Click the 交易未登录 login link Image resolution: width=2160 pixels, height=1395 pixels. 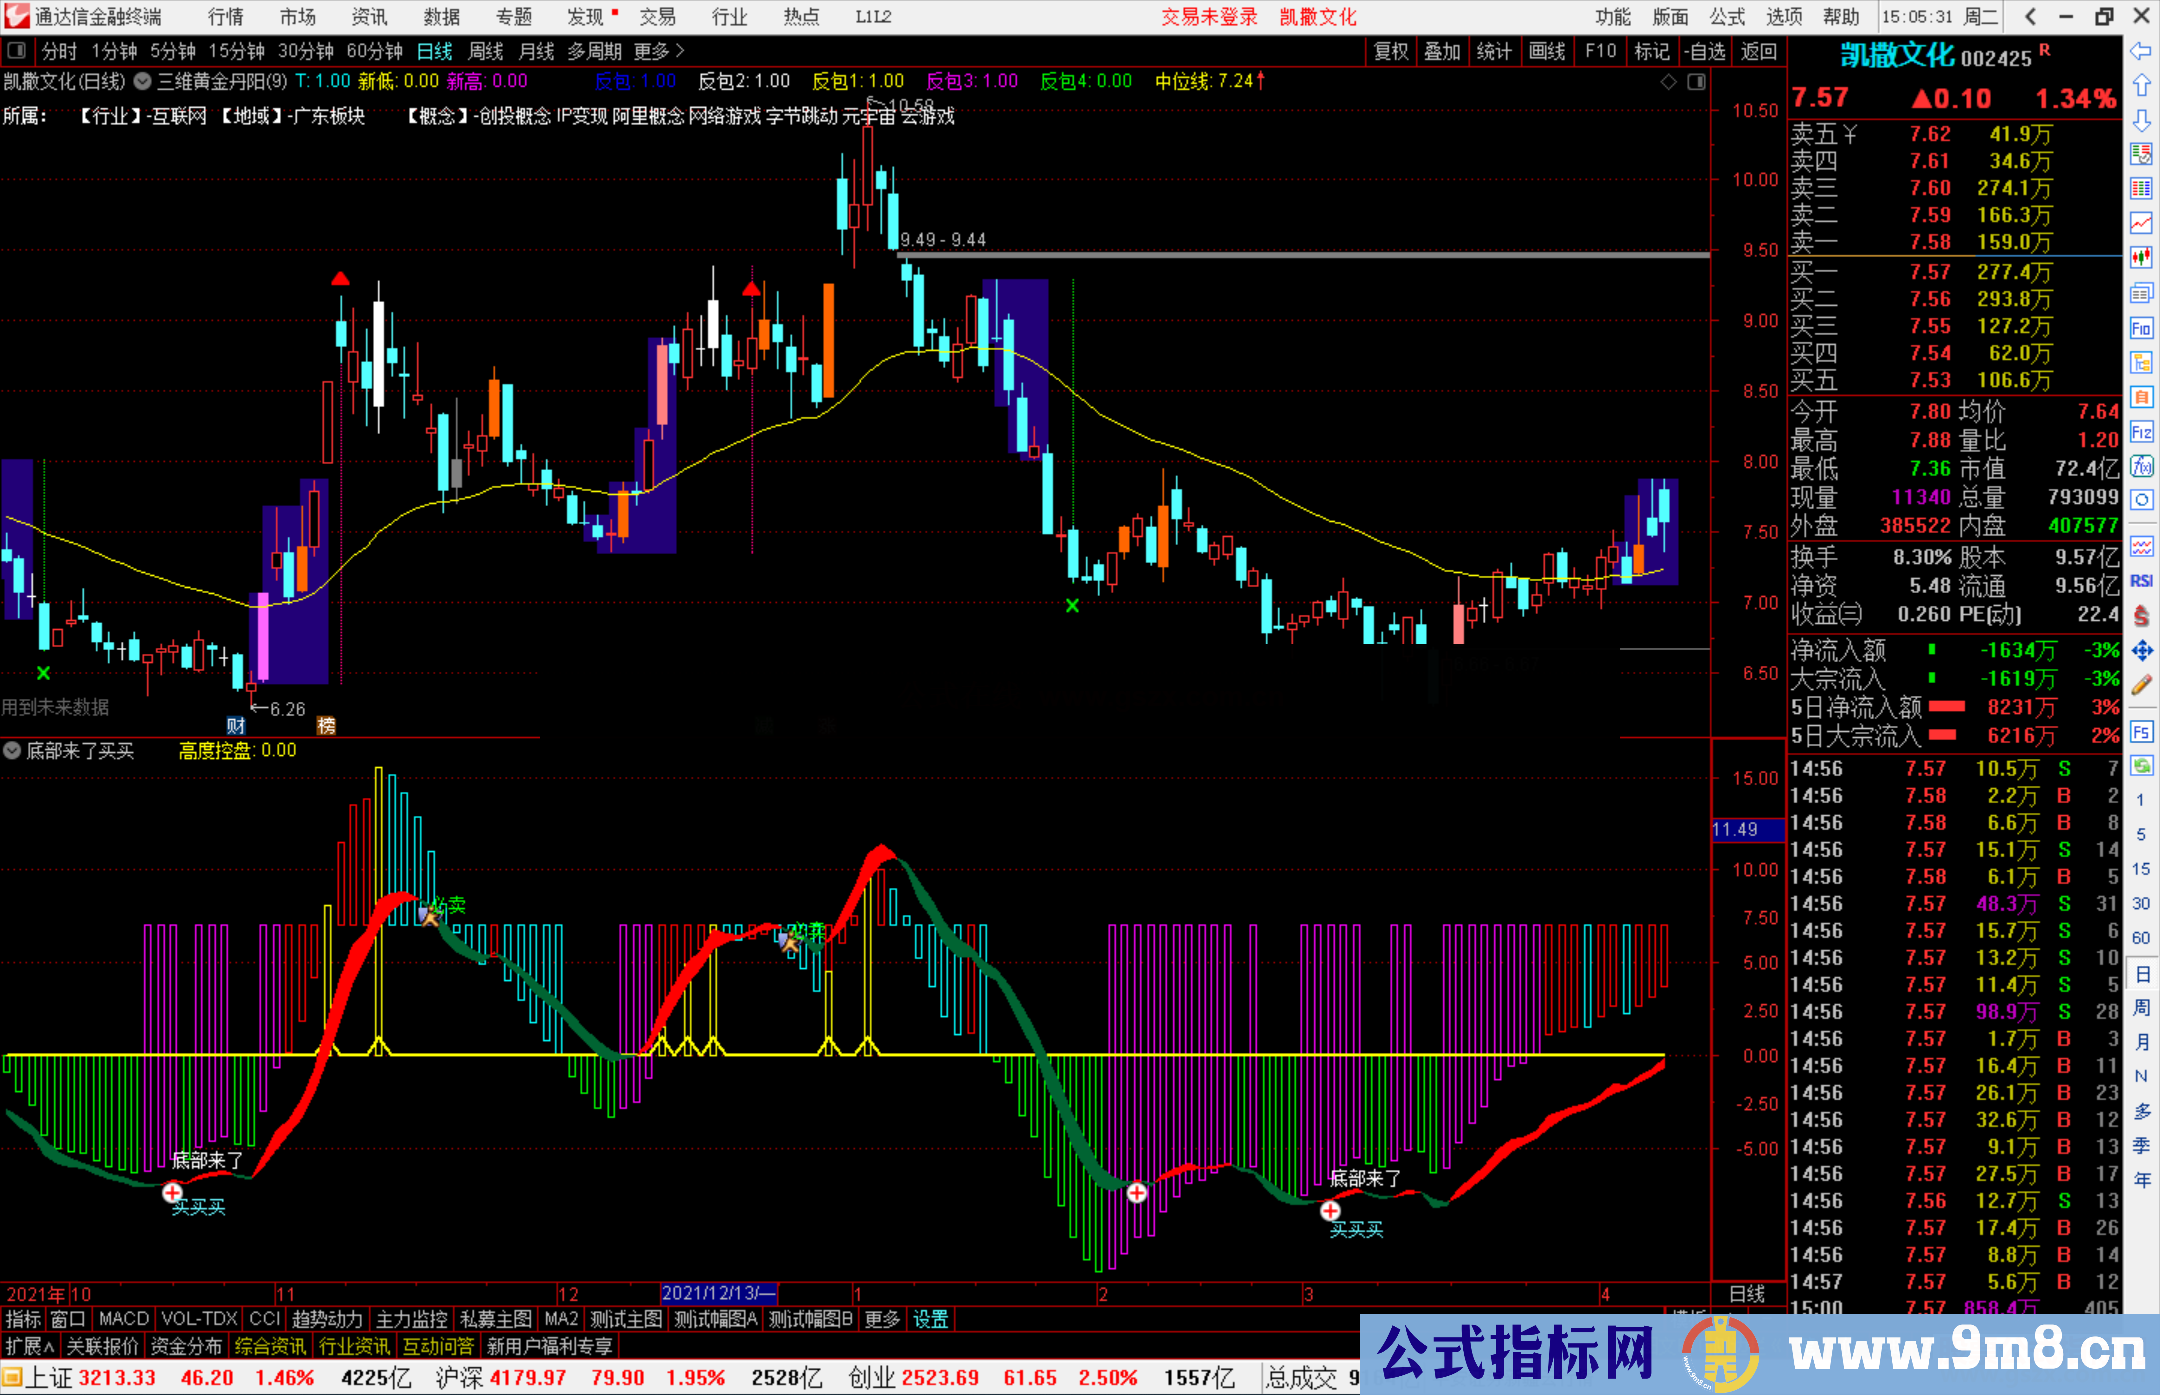pyautogui.click(x=1209, y=16)
